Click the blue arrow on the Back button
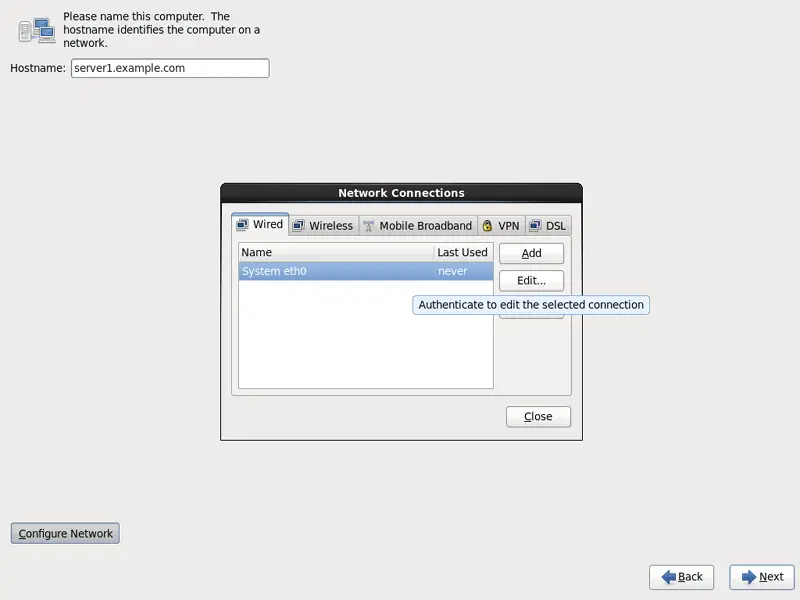Image resolution: width=800 pixels, height=600 pixels. pyautogui.click(x=667, y=577)
